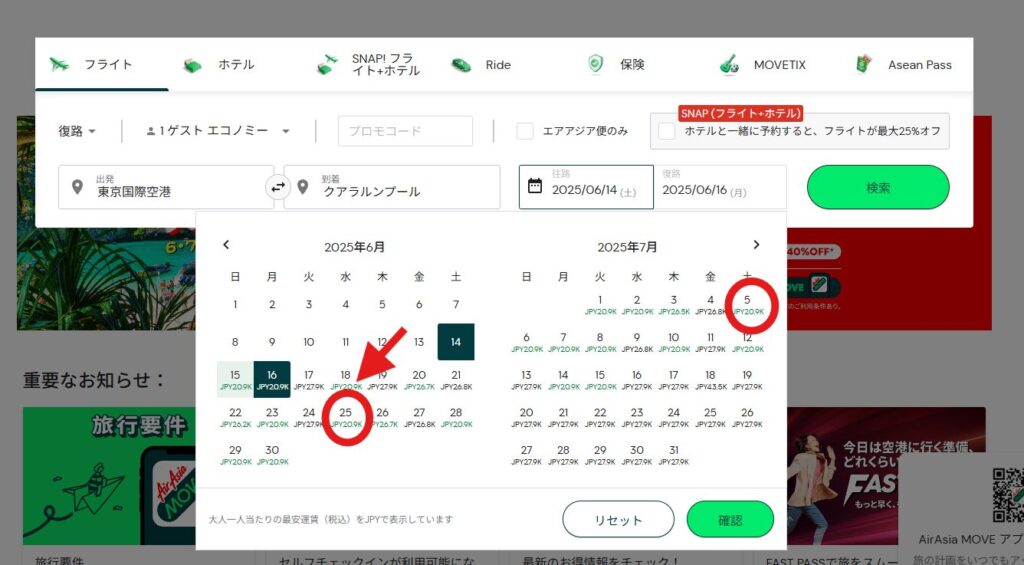Select July 18 with JPY43.5K fare

[x=711, y=379]
